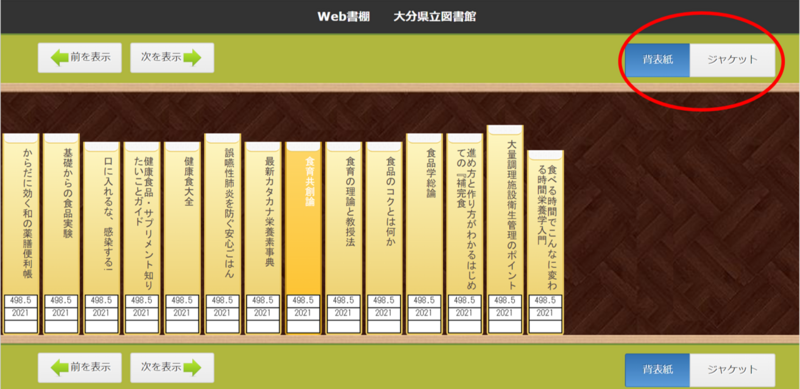
Task: Open the book 食育の理論と教授法
Action: coord(343,238)
